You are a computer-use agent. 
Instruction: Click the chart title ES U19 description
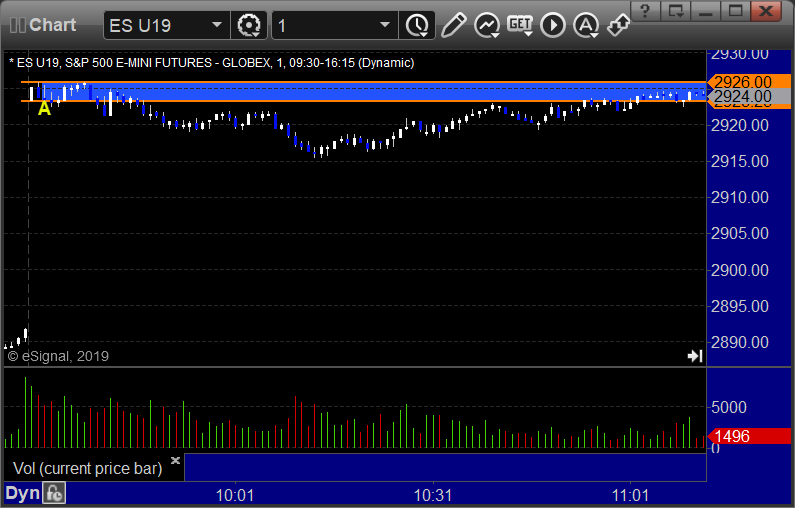(211, 63)
